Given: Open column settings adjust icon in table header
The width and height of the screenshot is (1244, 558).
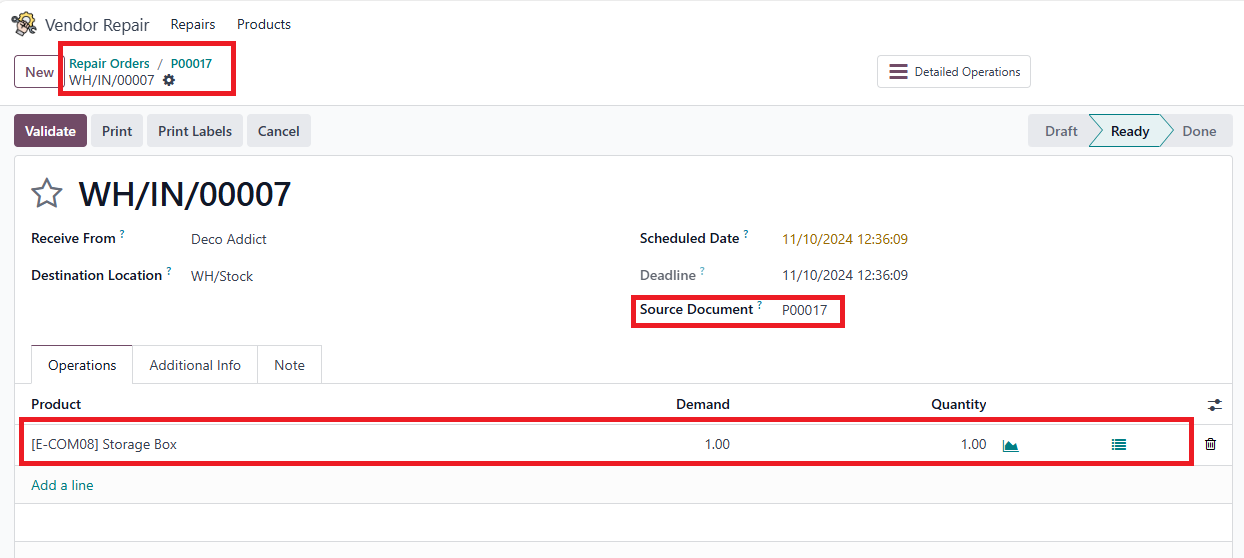Looking at the screenshot, I should point(1214,405).
